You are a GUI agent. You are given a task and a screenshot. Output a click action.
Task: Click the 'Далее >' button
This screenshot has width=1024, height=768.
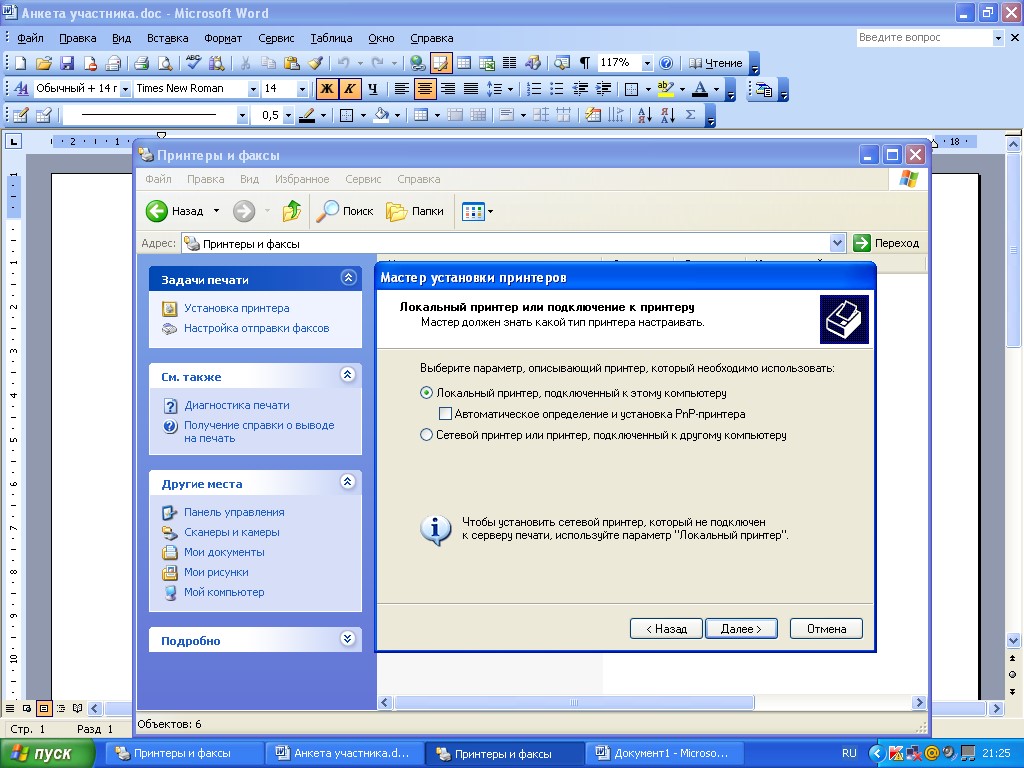click(741, 629)
